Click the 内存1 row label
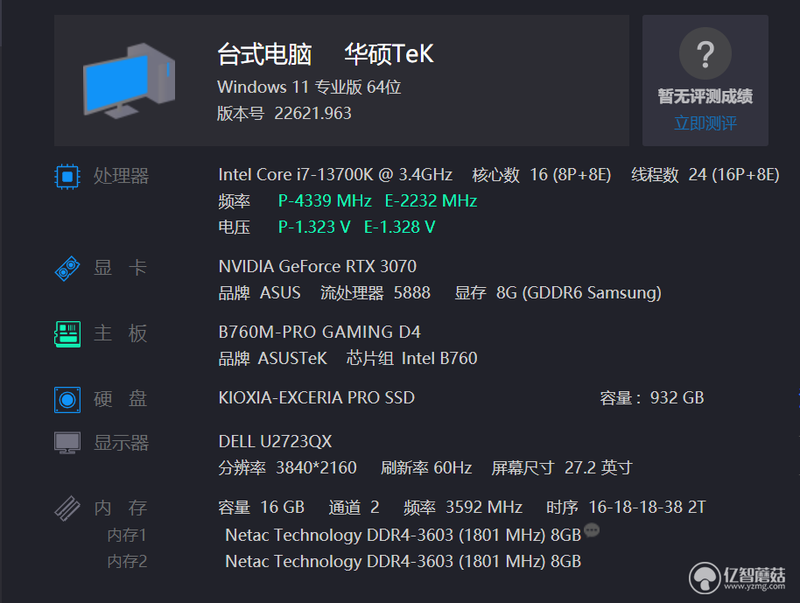 click(127, 535)
